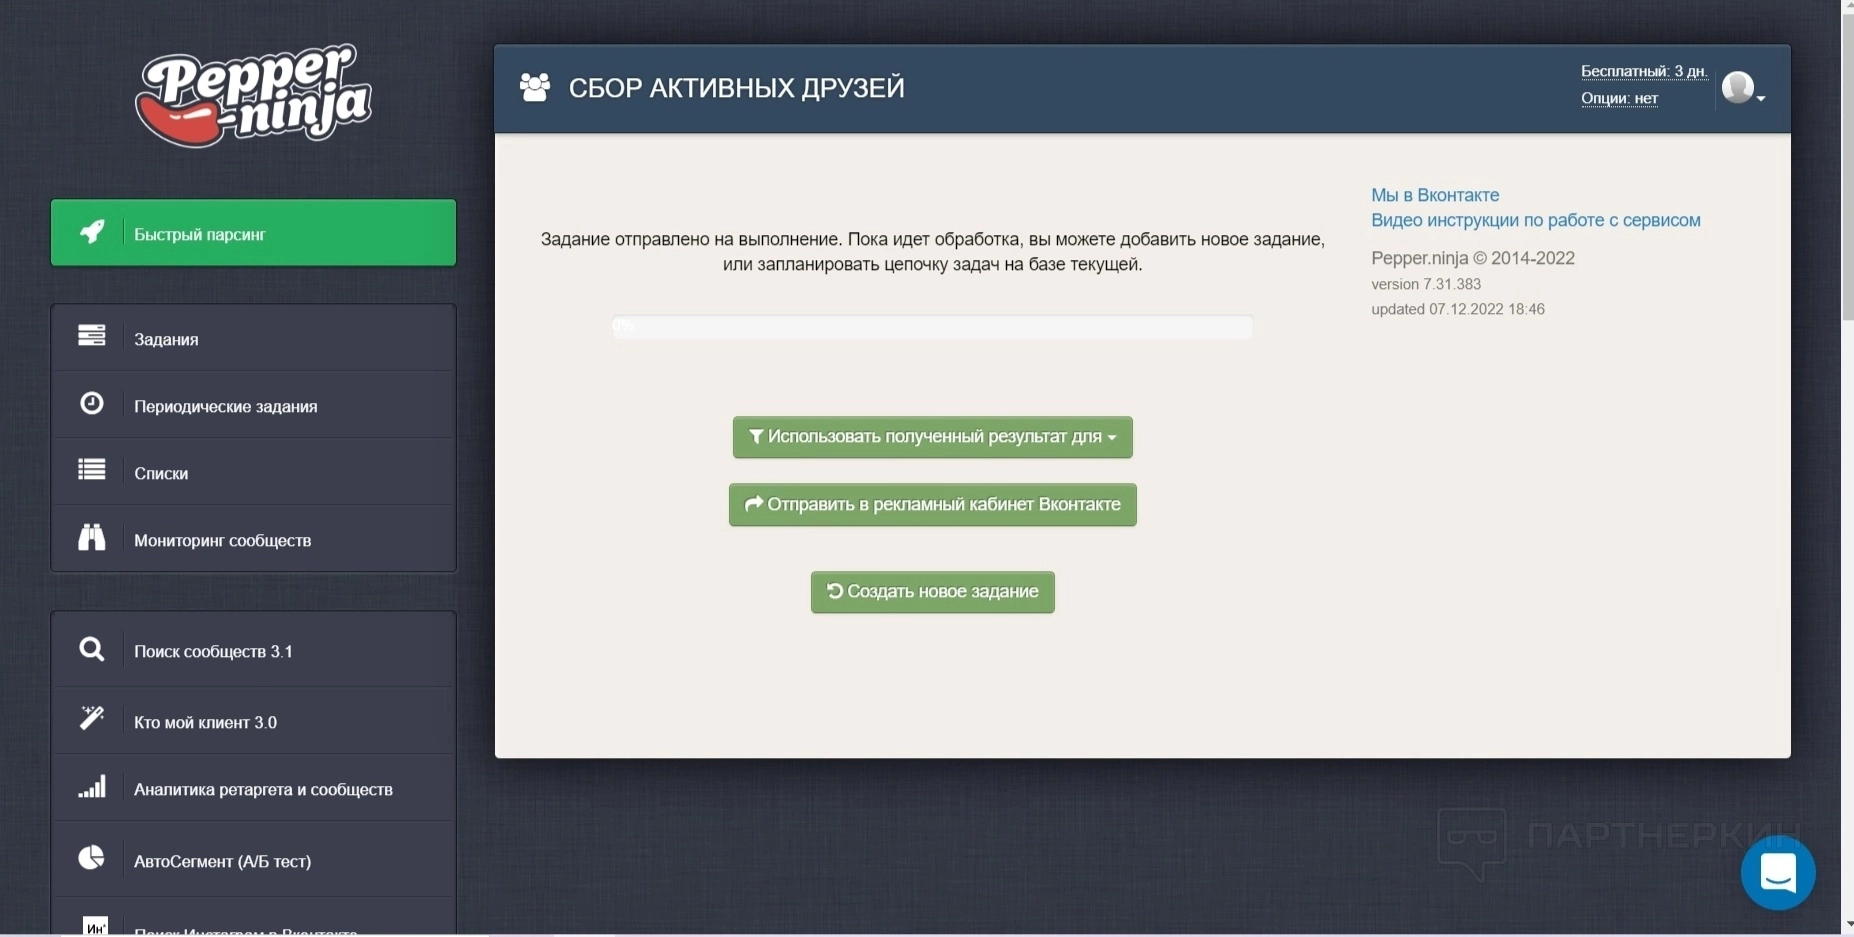Expand the user avatar account menu
Viewport: 1854px width, 937px height.
pyautogui.click(x=1743, y=89)
